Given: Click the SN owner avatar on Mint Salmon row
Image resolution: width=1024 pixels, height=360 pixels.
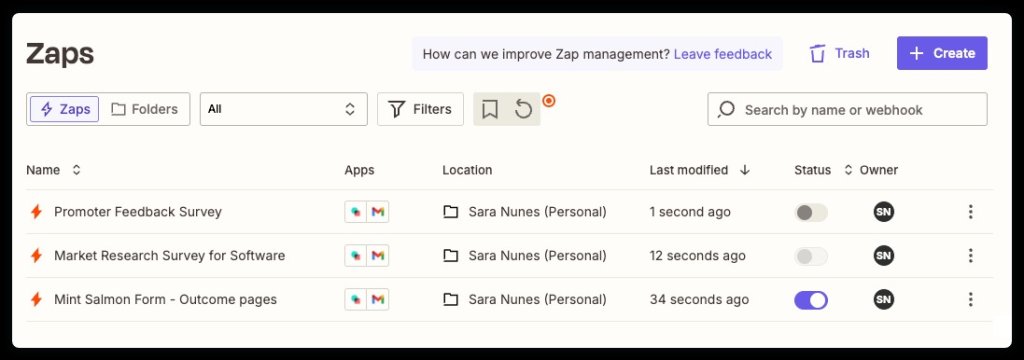Looking at the screenshot, I should point(884,299).
